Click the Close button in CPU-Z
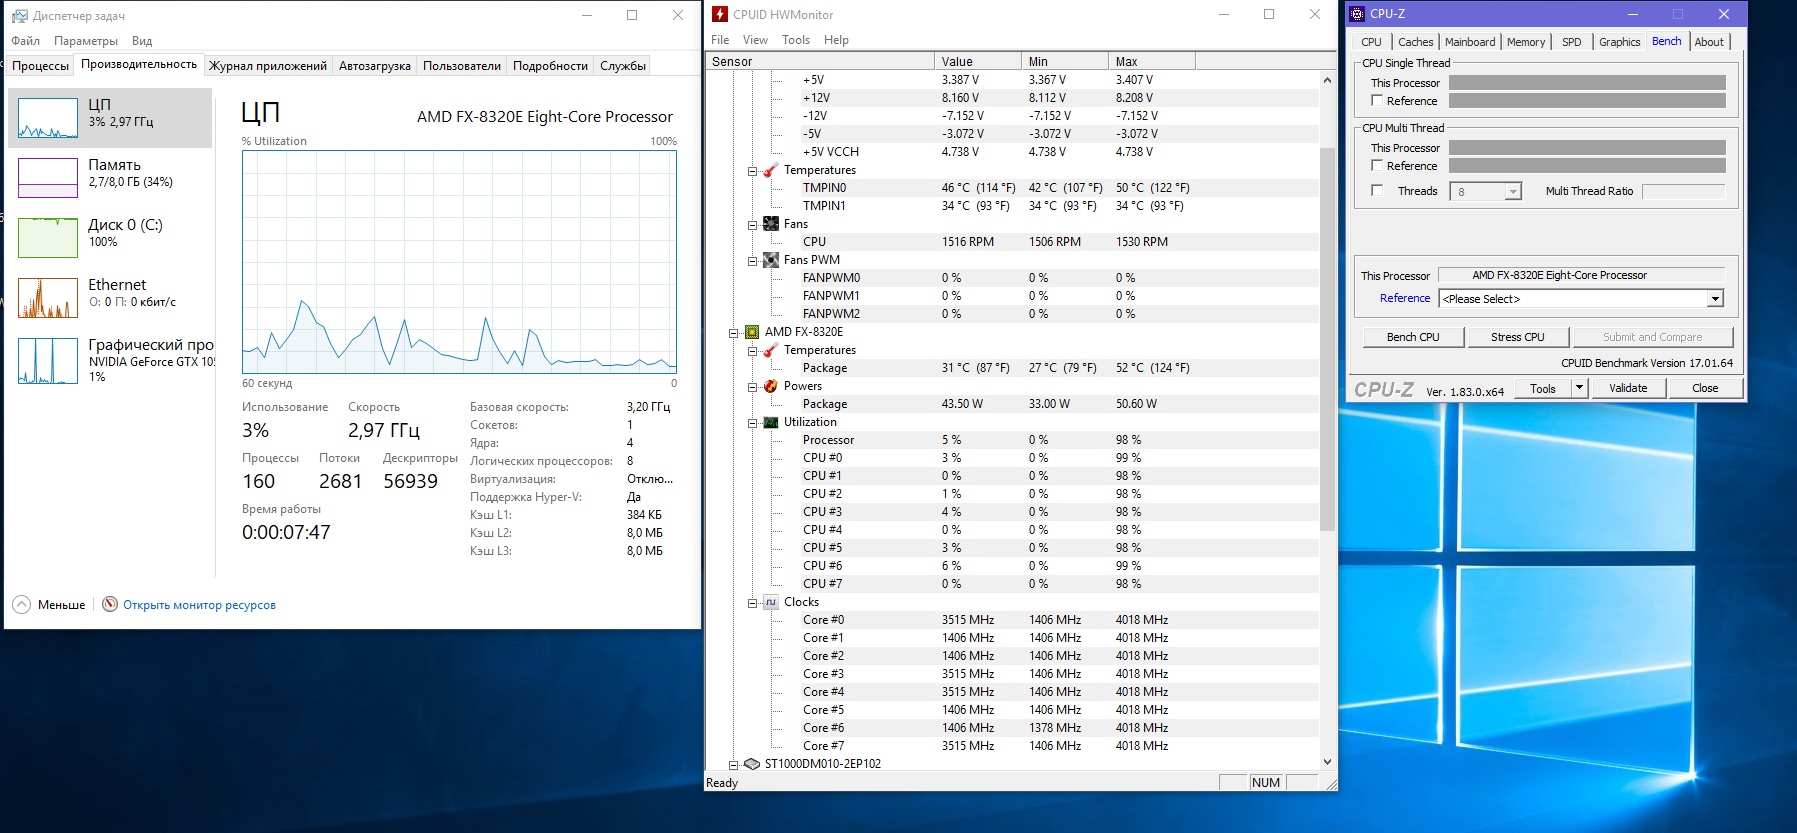Image resolution: width=1797 pixels, height=833 pixels. (1705, 388)
